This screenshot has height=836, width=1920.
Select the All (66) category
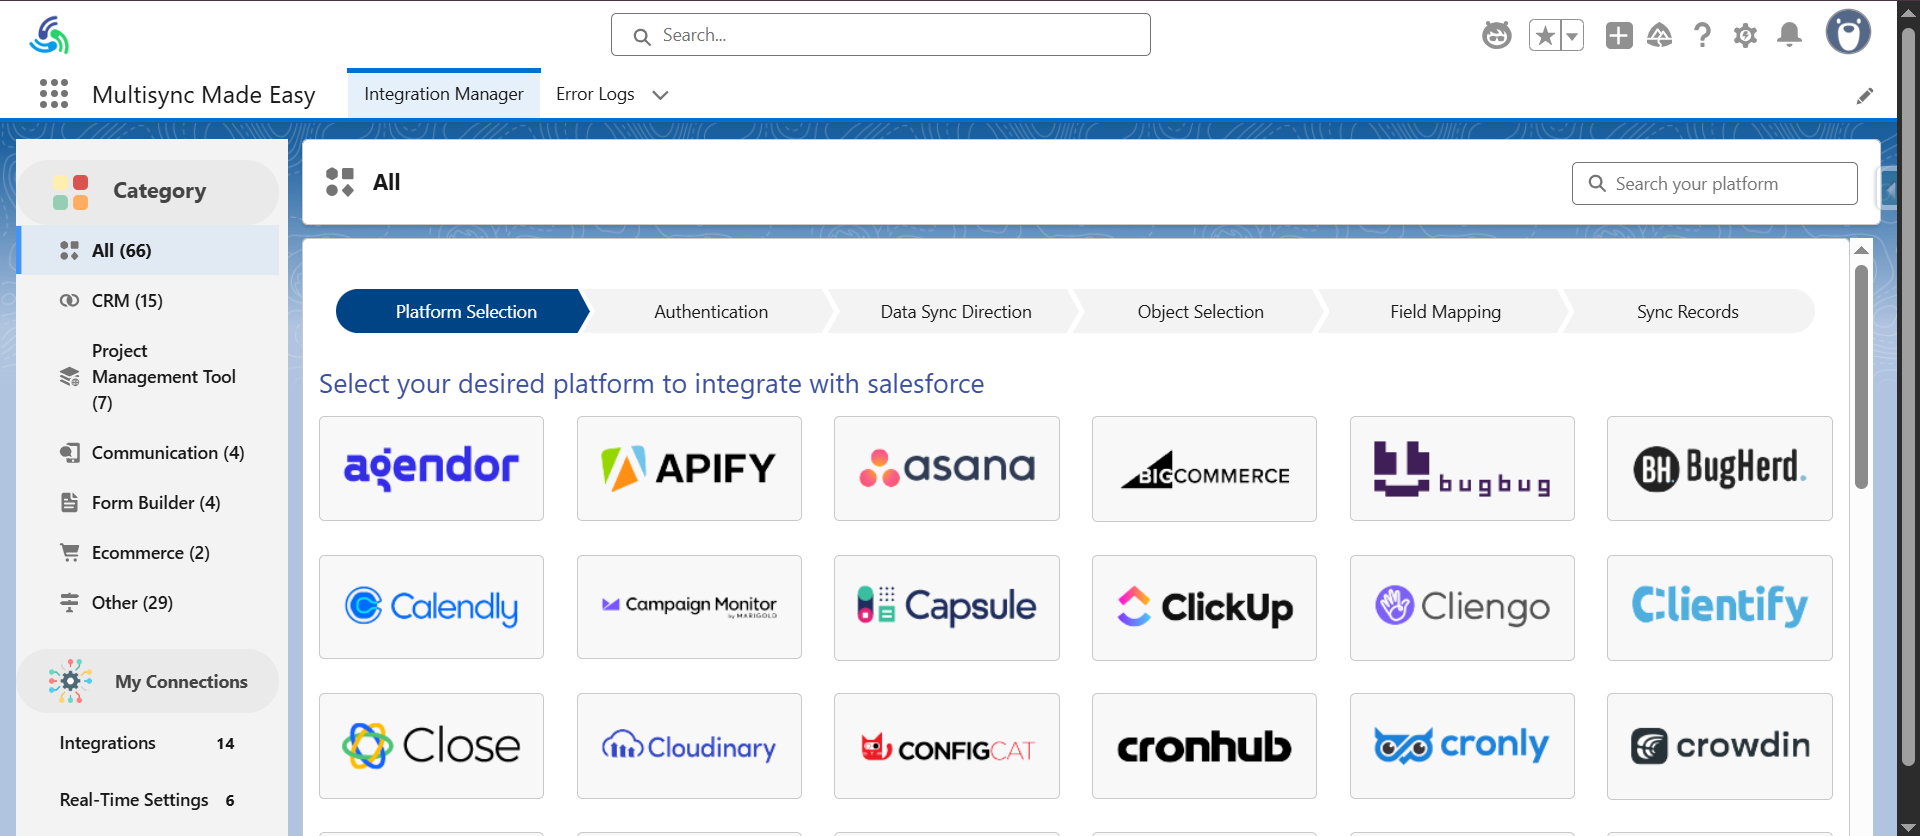pos(148,250)
